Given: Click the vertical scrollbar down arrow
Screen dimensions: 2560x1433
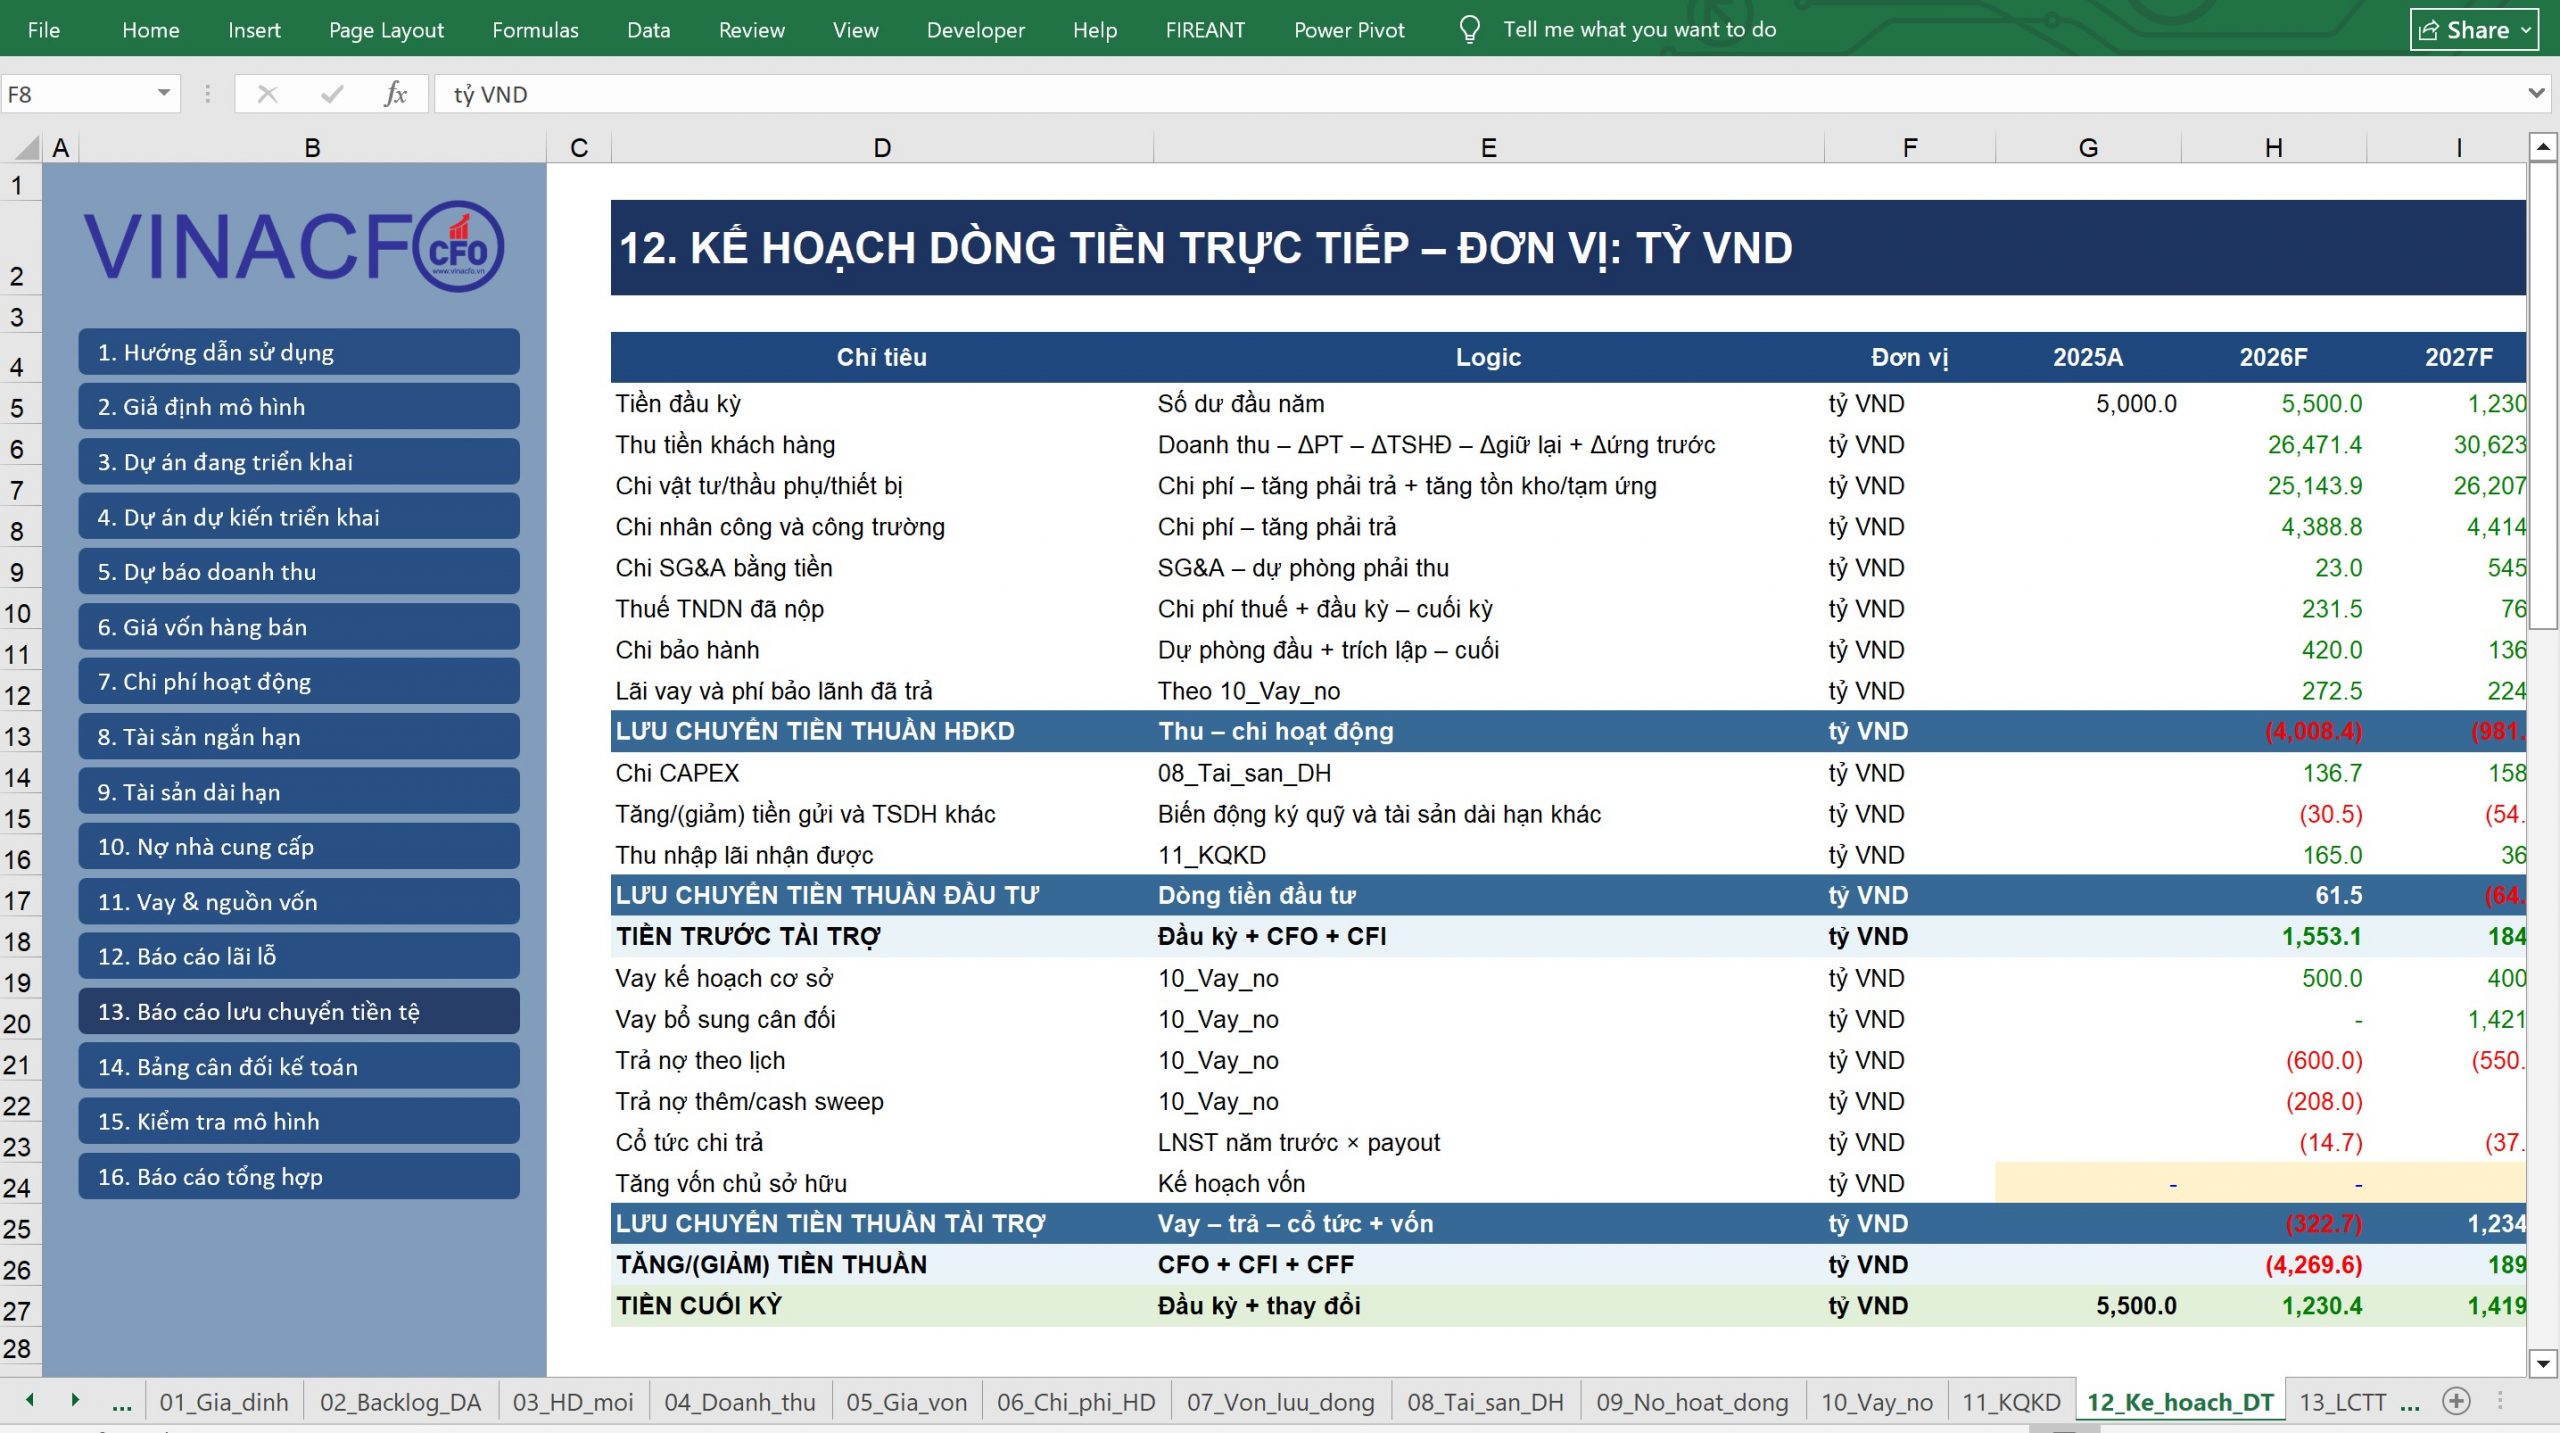Looking at the screenshot, I should point(2542,1362).
